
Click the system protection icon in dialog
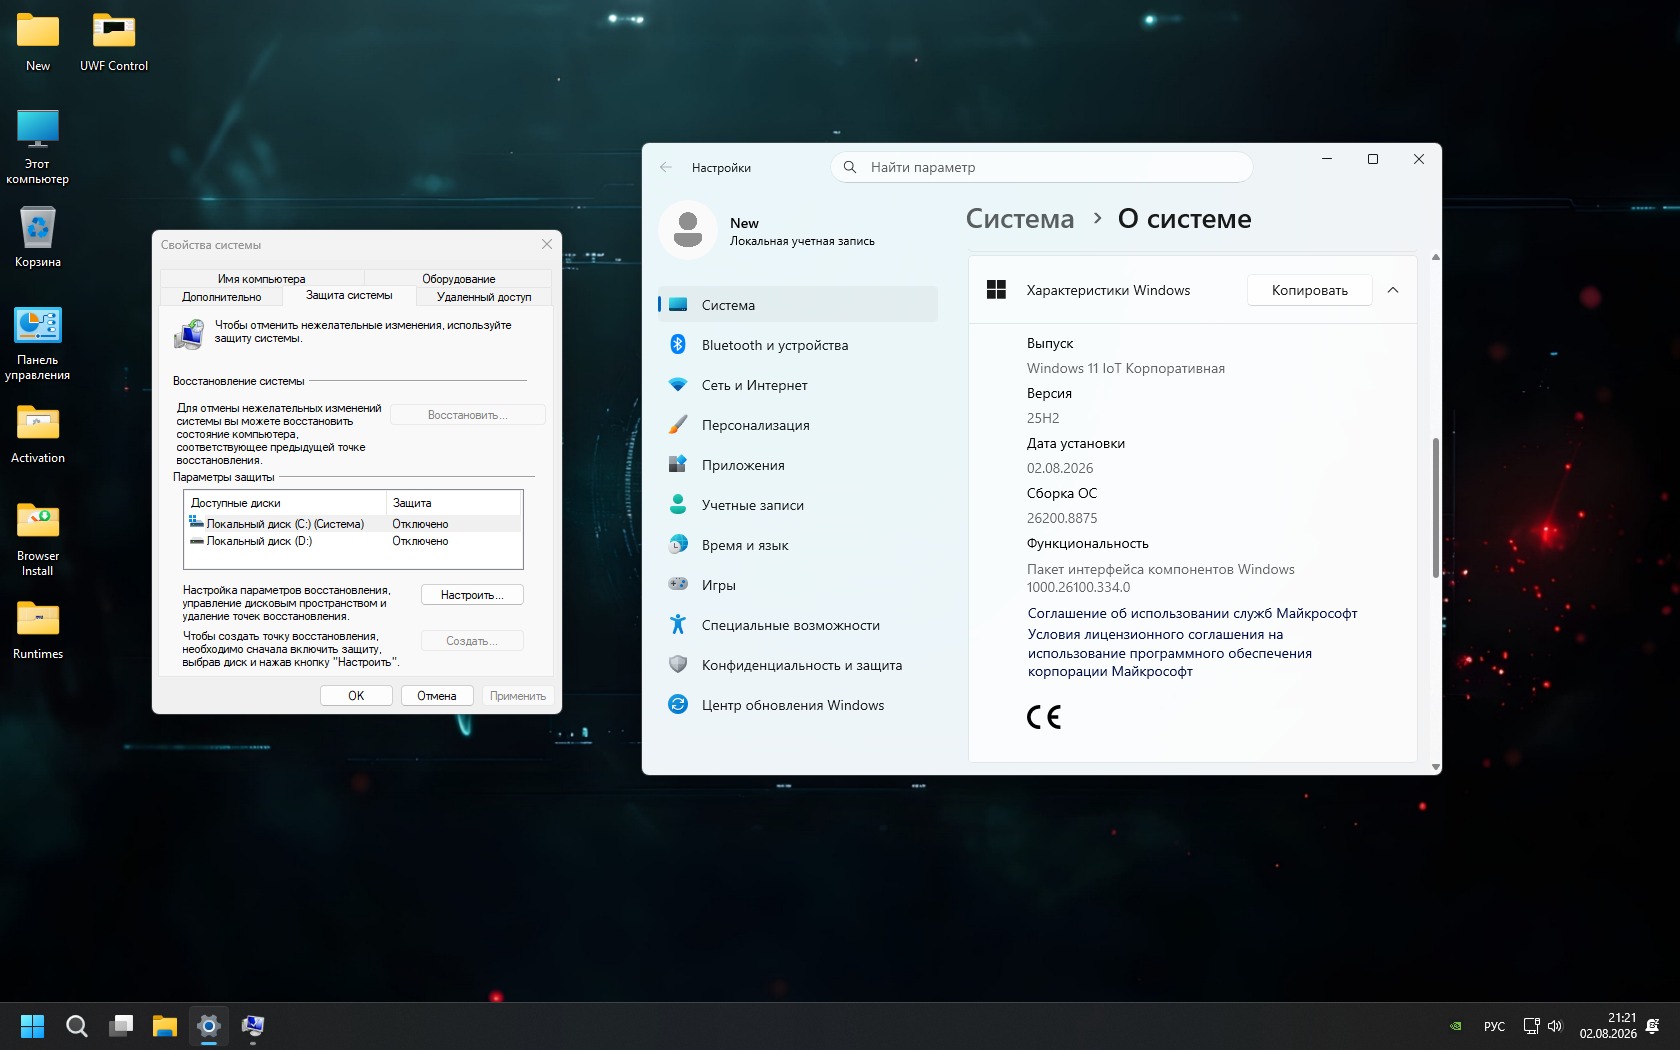coord(189,334)
